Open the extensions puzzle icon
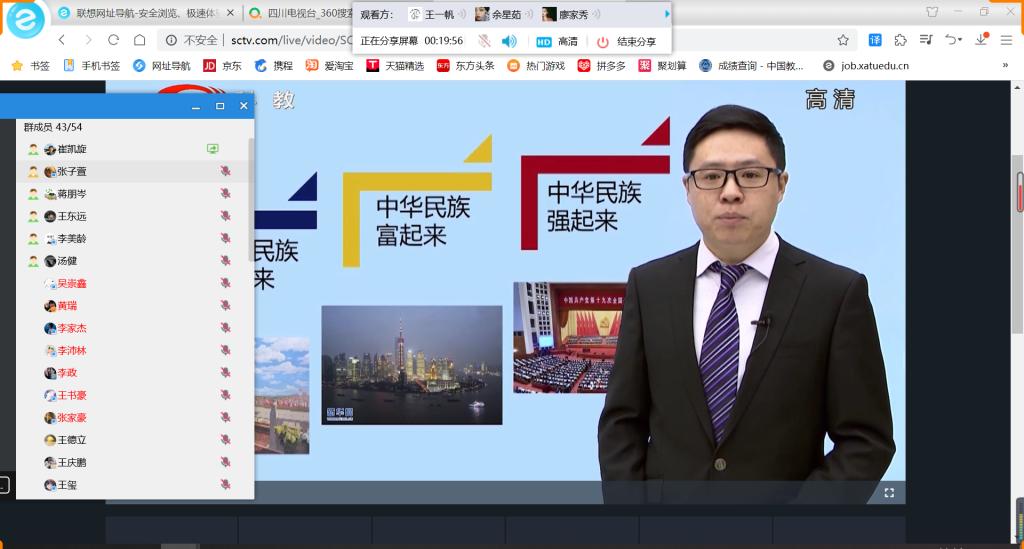The height and width of the screenshot is (549, 1024). [x=901, y=40]
